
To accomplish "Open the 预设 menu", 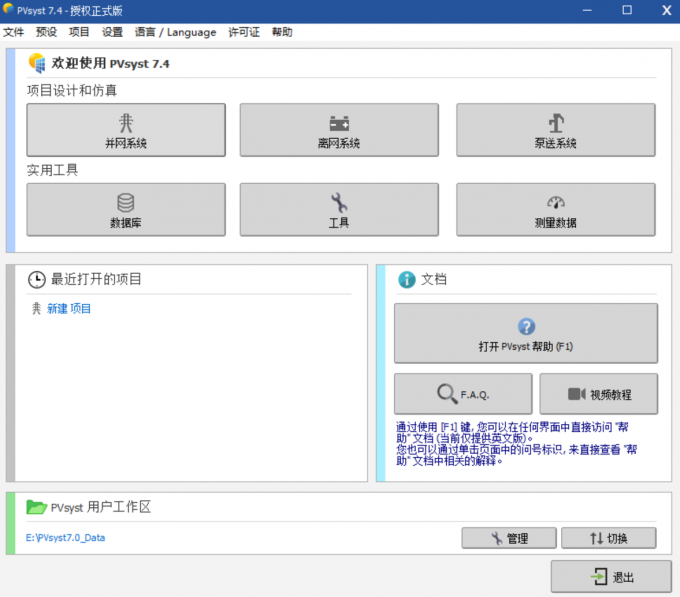I will (x=46, y=32).
